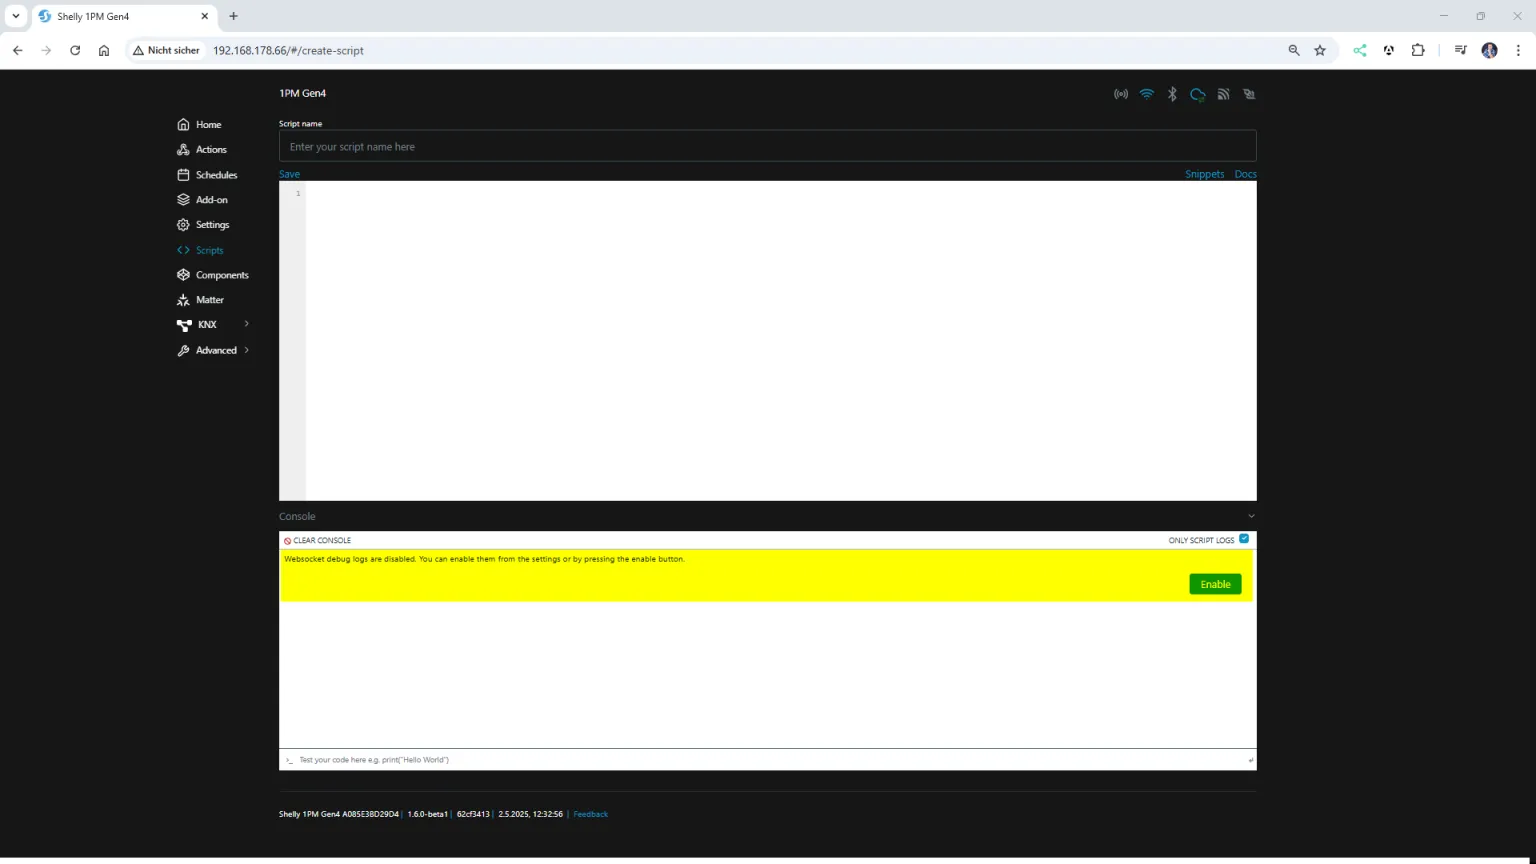
Task: Click the cloud connection status icon
Action: tap(1197, 93)
